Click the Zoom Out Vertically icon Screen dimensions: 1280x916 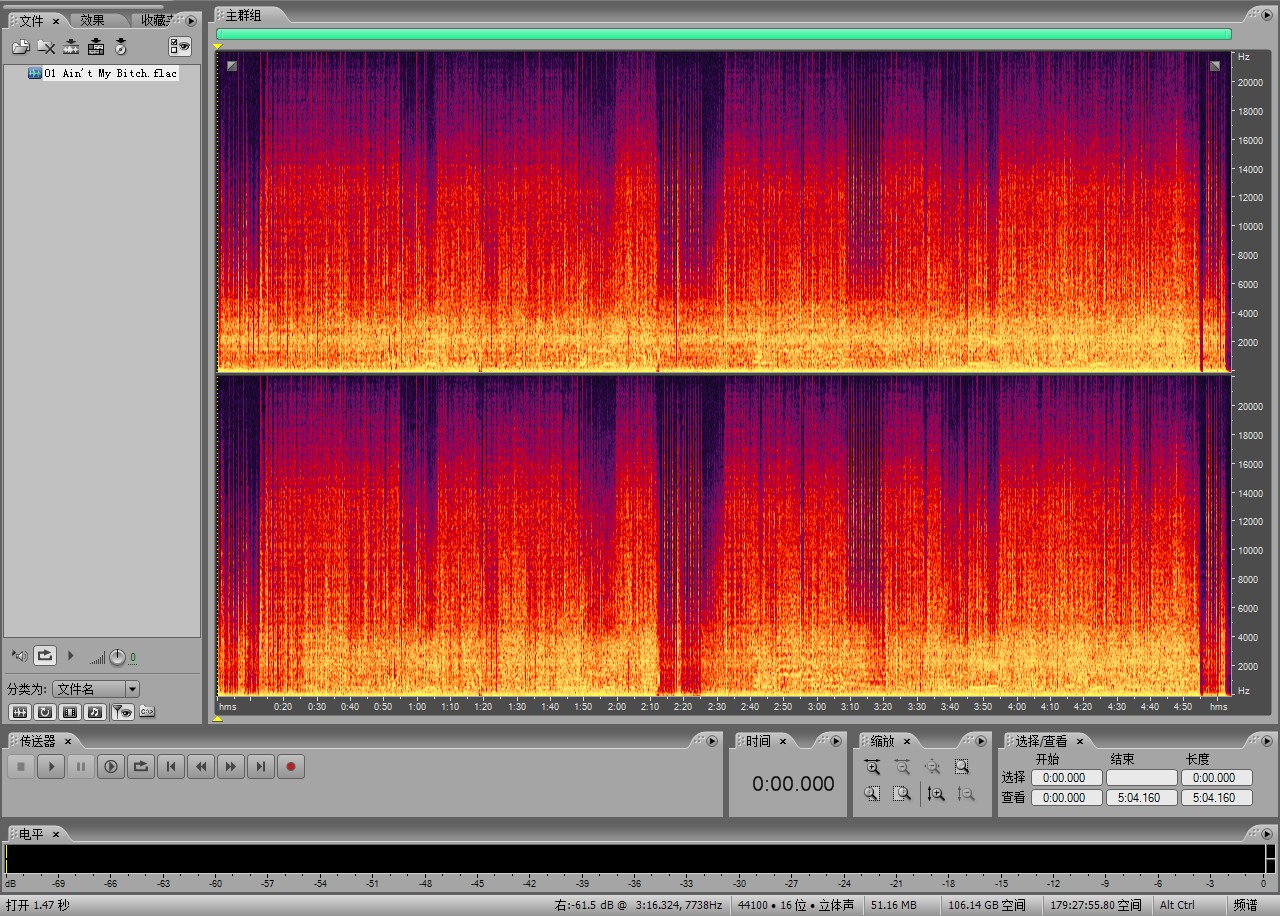click(x=966, y=793)
